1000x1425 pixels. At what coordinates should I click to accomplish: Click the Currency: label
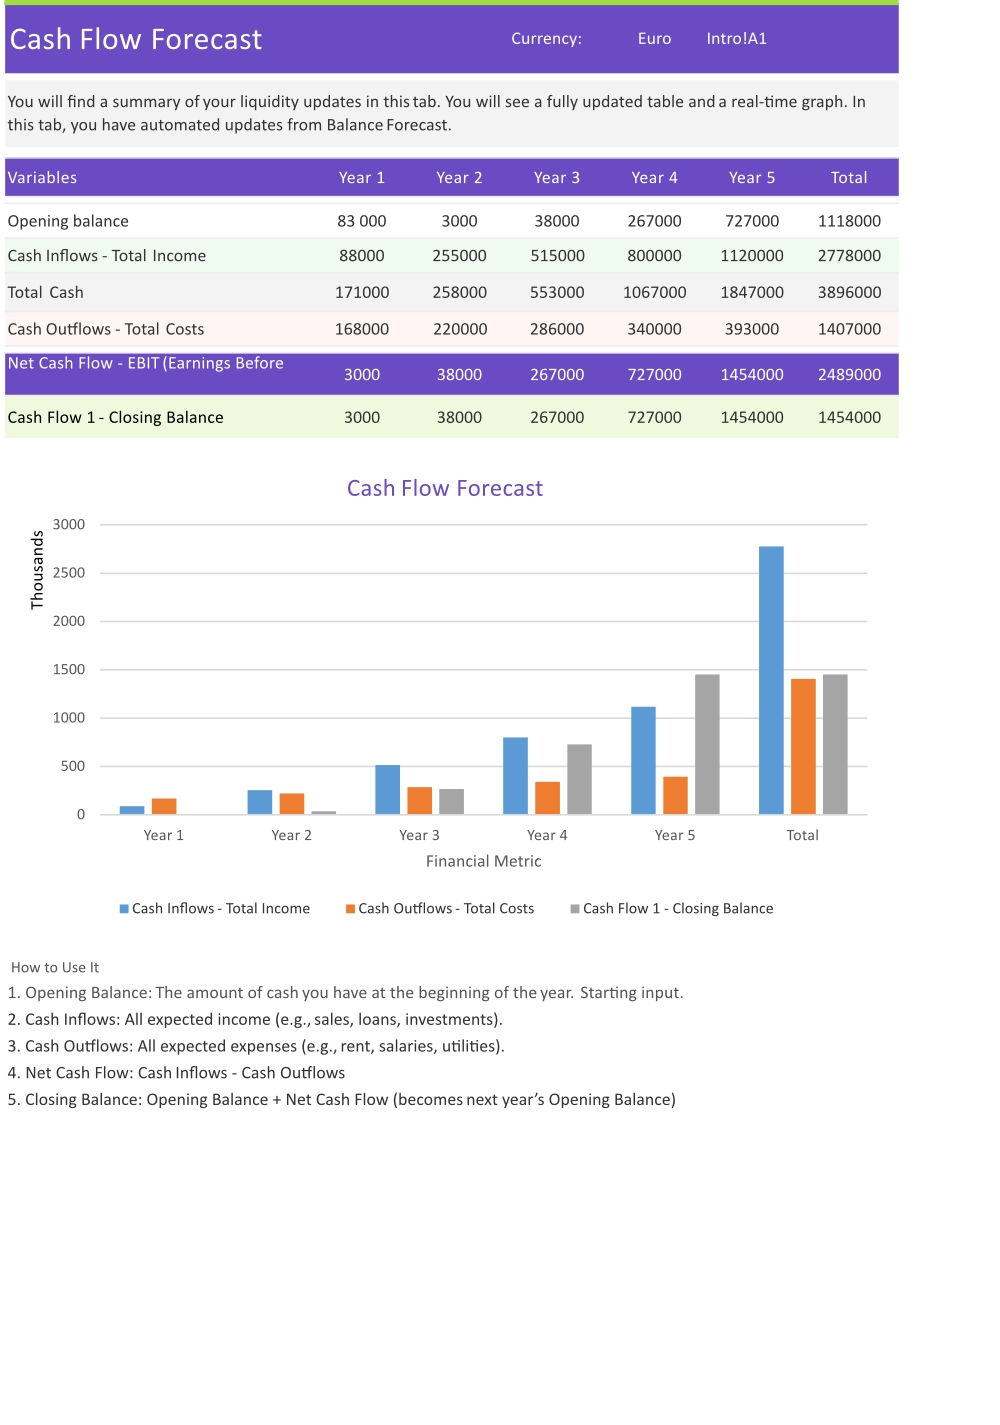(x=546, y=39)
